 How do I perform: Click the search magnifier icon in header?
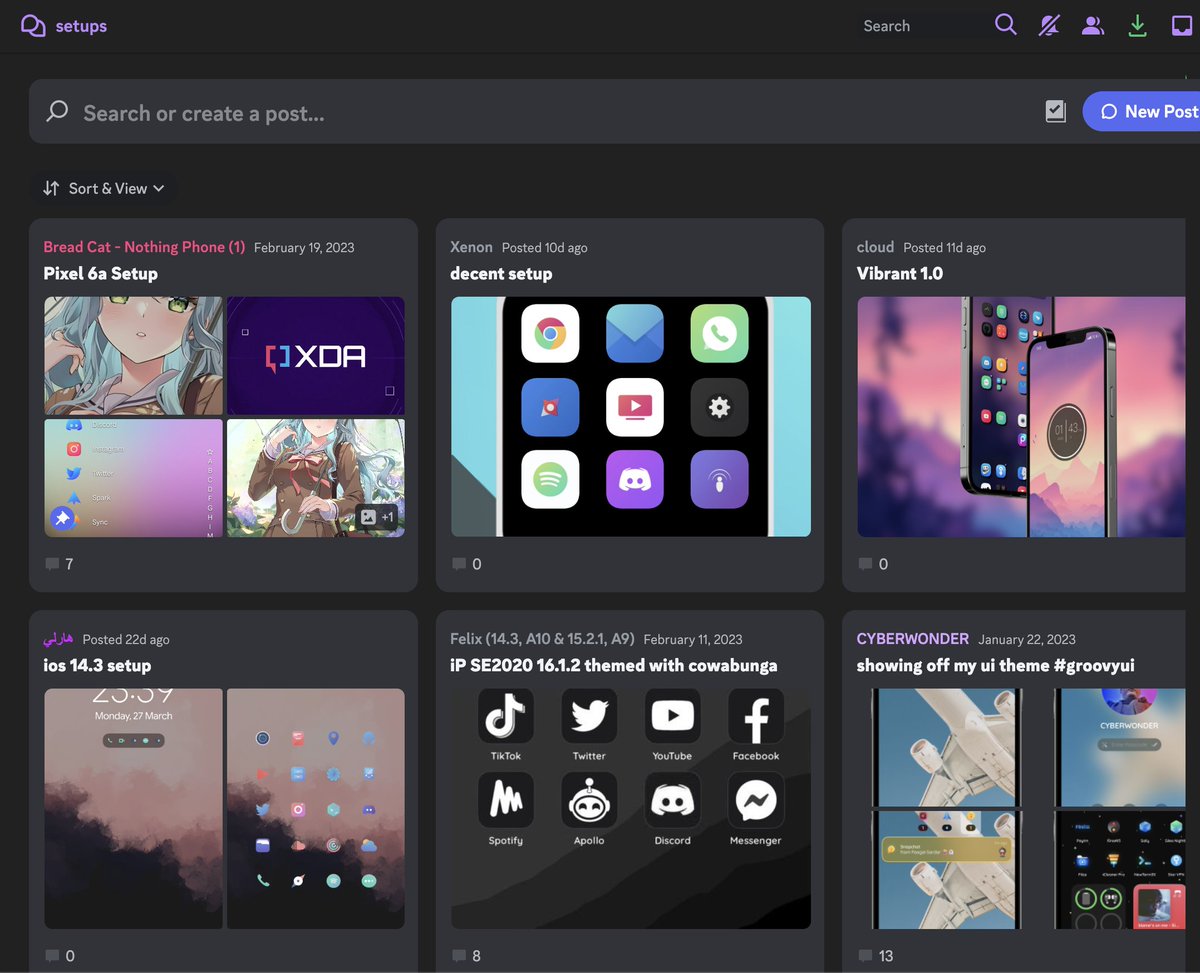[1005, 25]
